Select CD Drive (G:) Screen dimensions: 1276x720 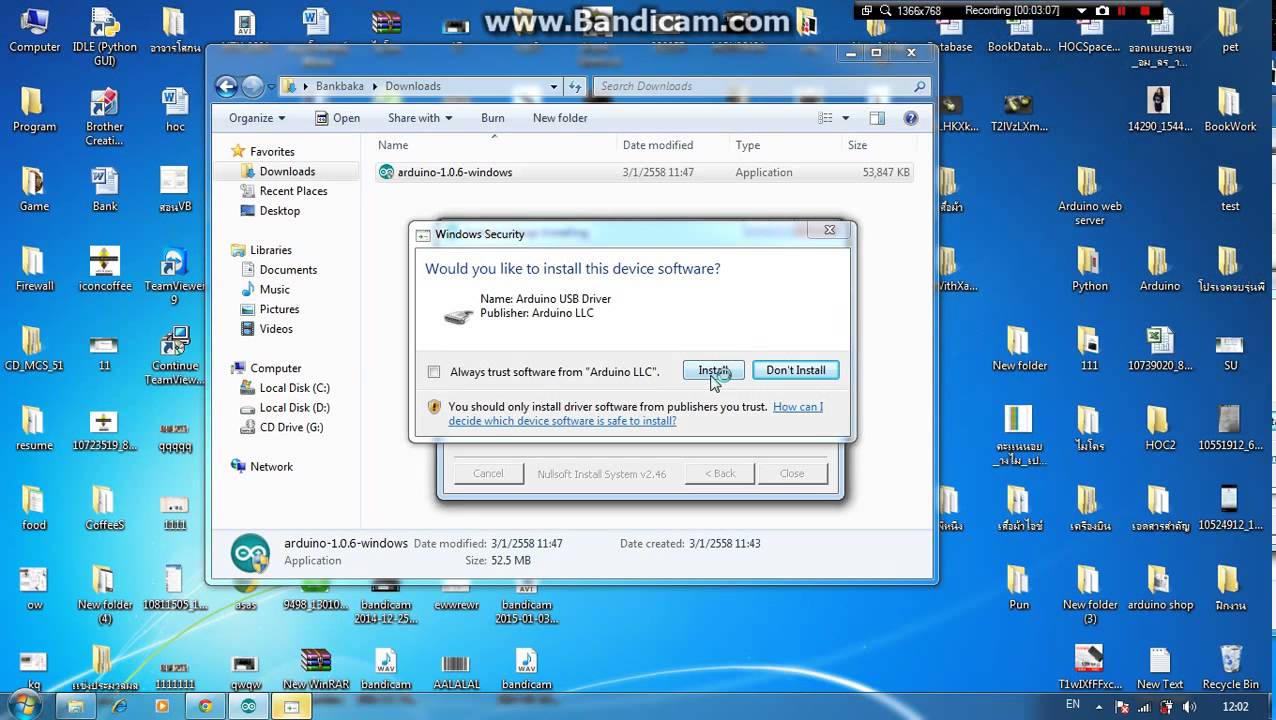pyautogui.click(x=291, y=427)
